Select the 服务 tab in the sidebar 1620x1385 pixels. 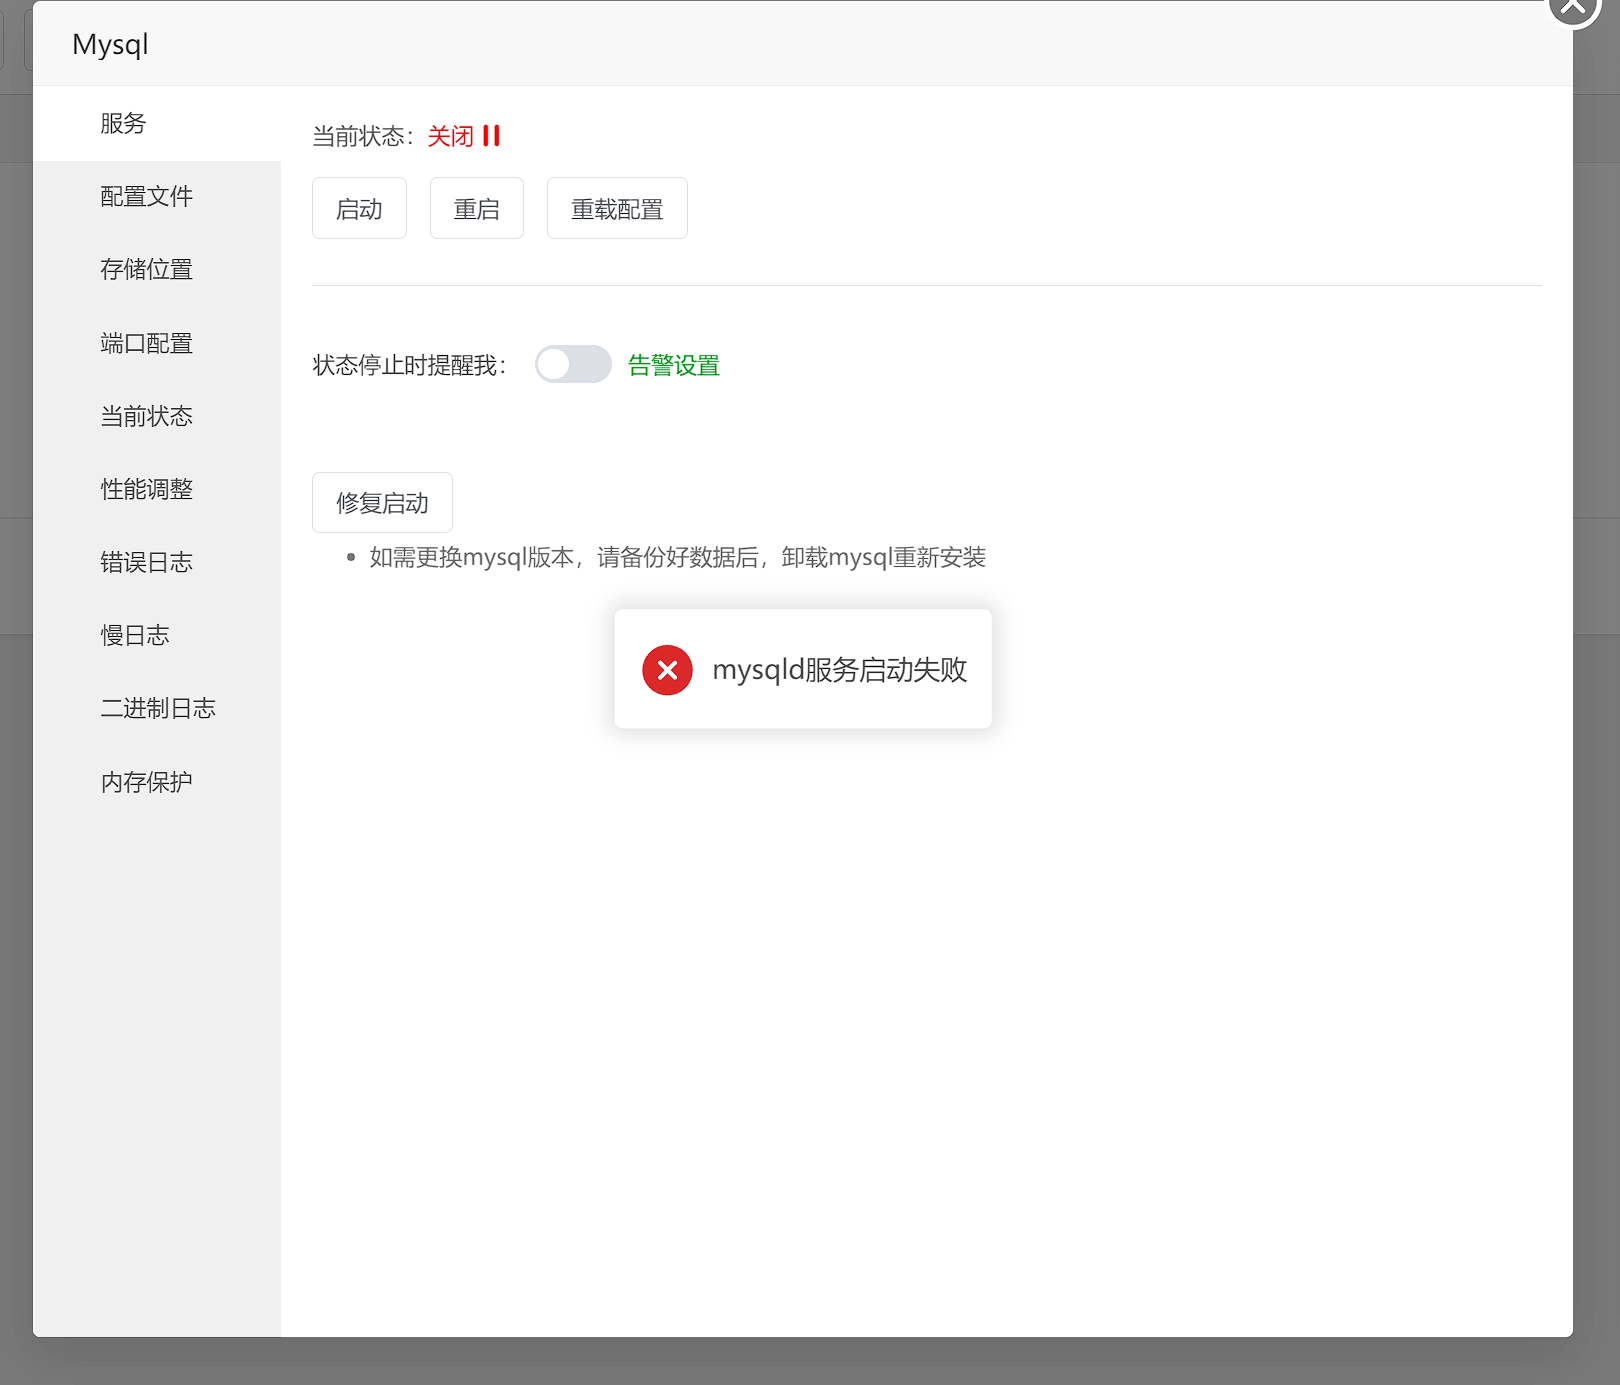click(x=157, y=123)
